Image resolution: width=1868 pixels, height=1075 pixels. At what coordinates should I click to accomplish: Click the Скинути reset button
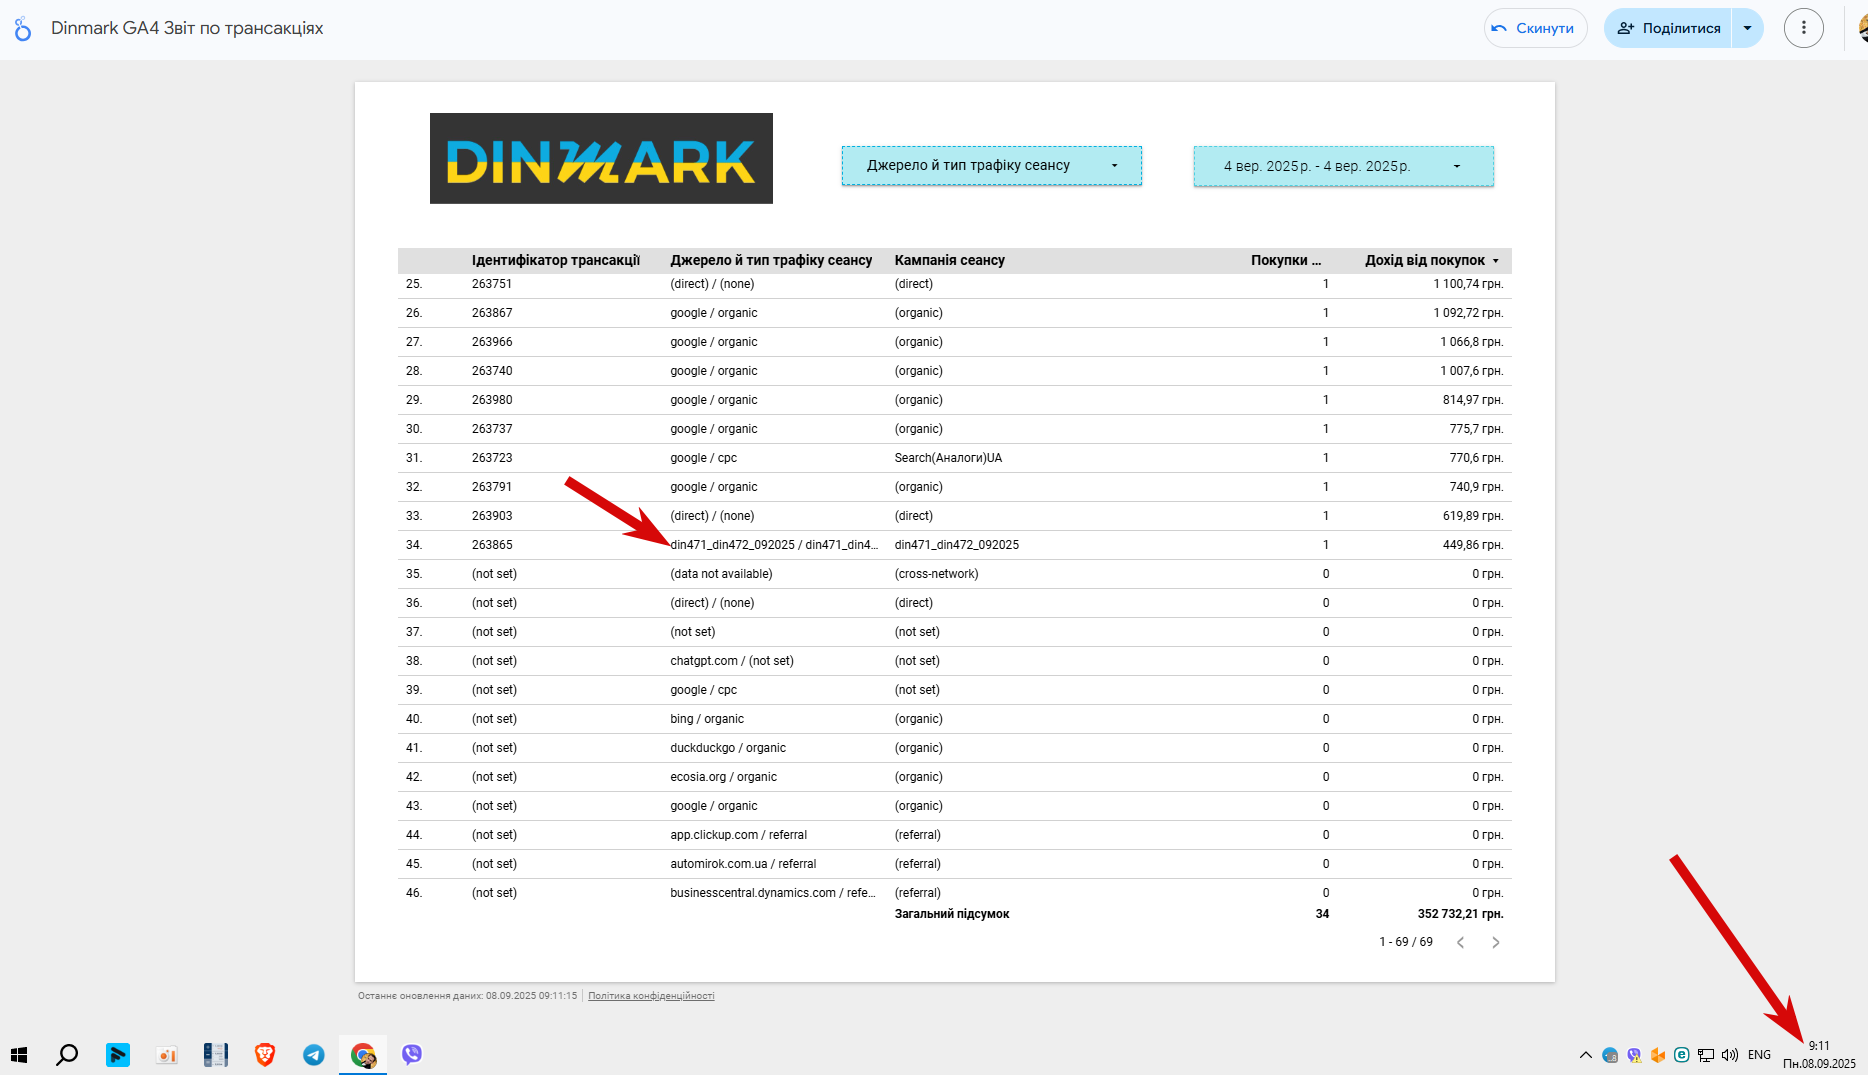(1535, 28)
